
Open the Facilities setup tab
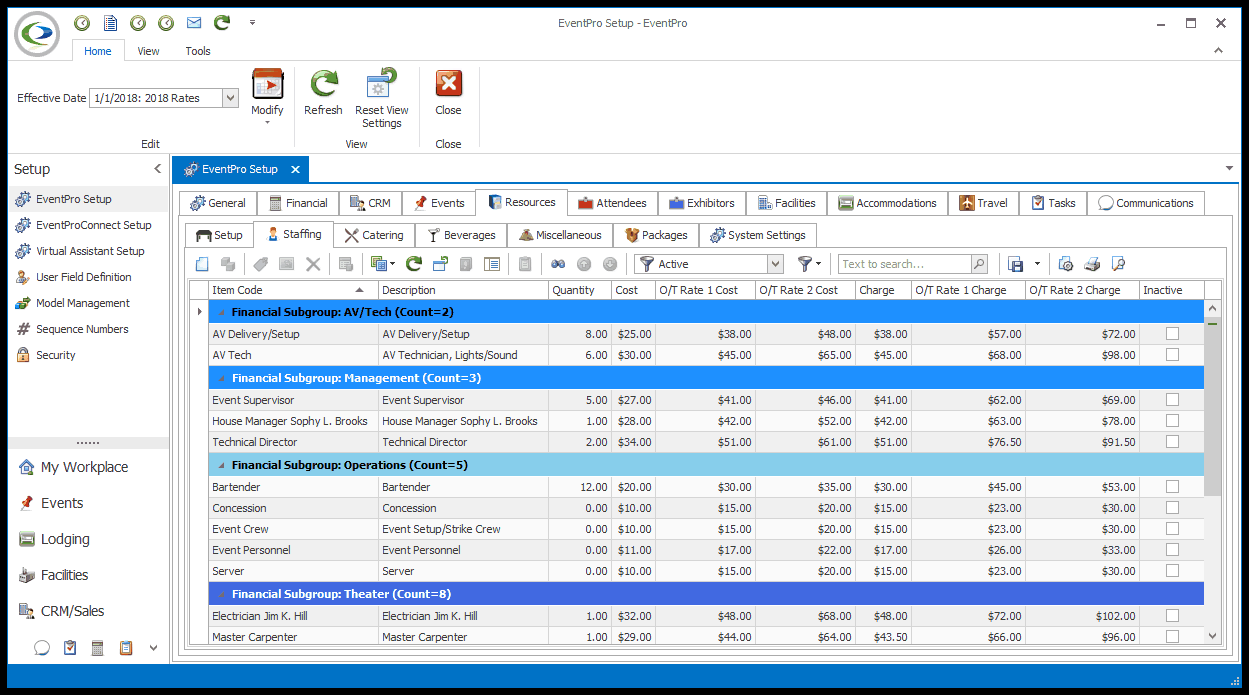[x=786, y=203]
